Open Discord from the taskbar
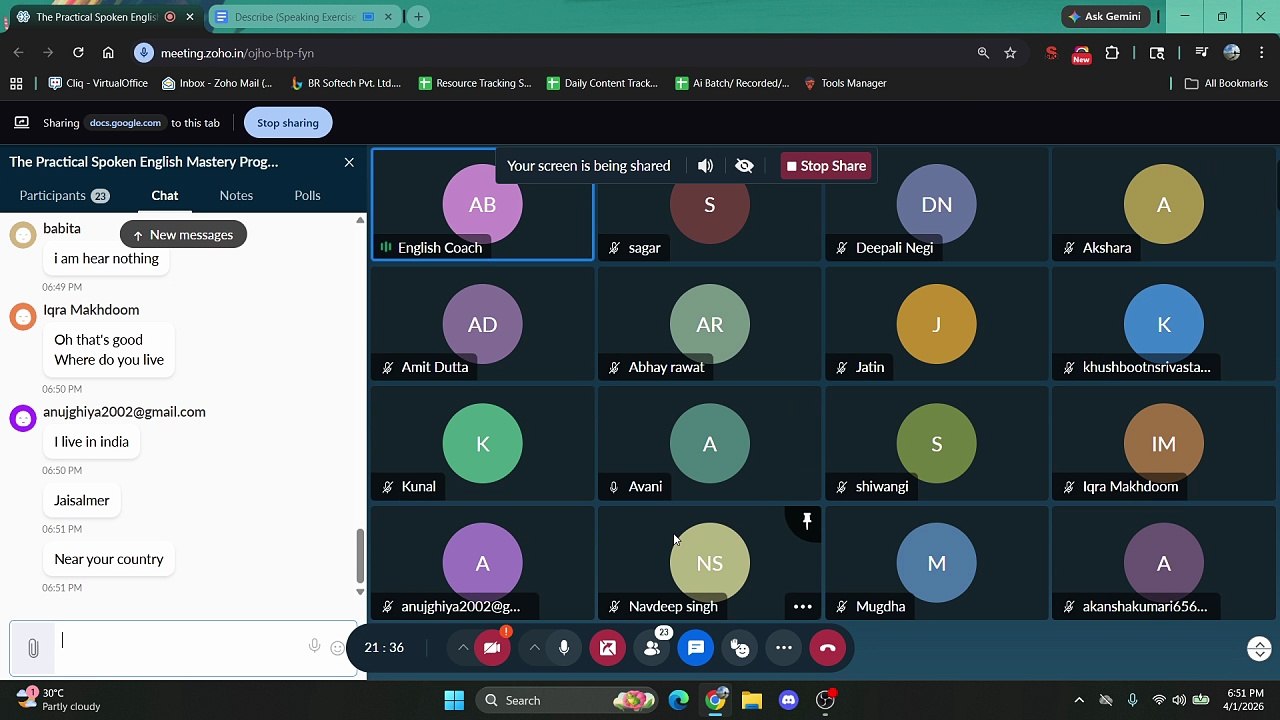The image size is (1280, 720). tap(788, 700)
